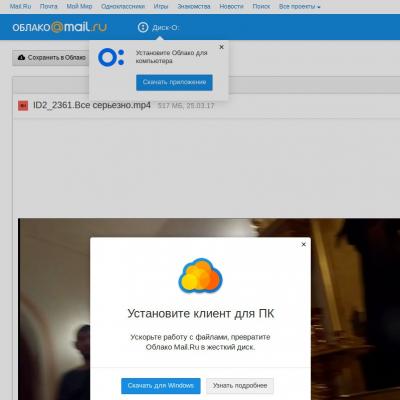Expand the Все проекты dropdown

(x=299, y=6)
